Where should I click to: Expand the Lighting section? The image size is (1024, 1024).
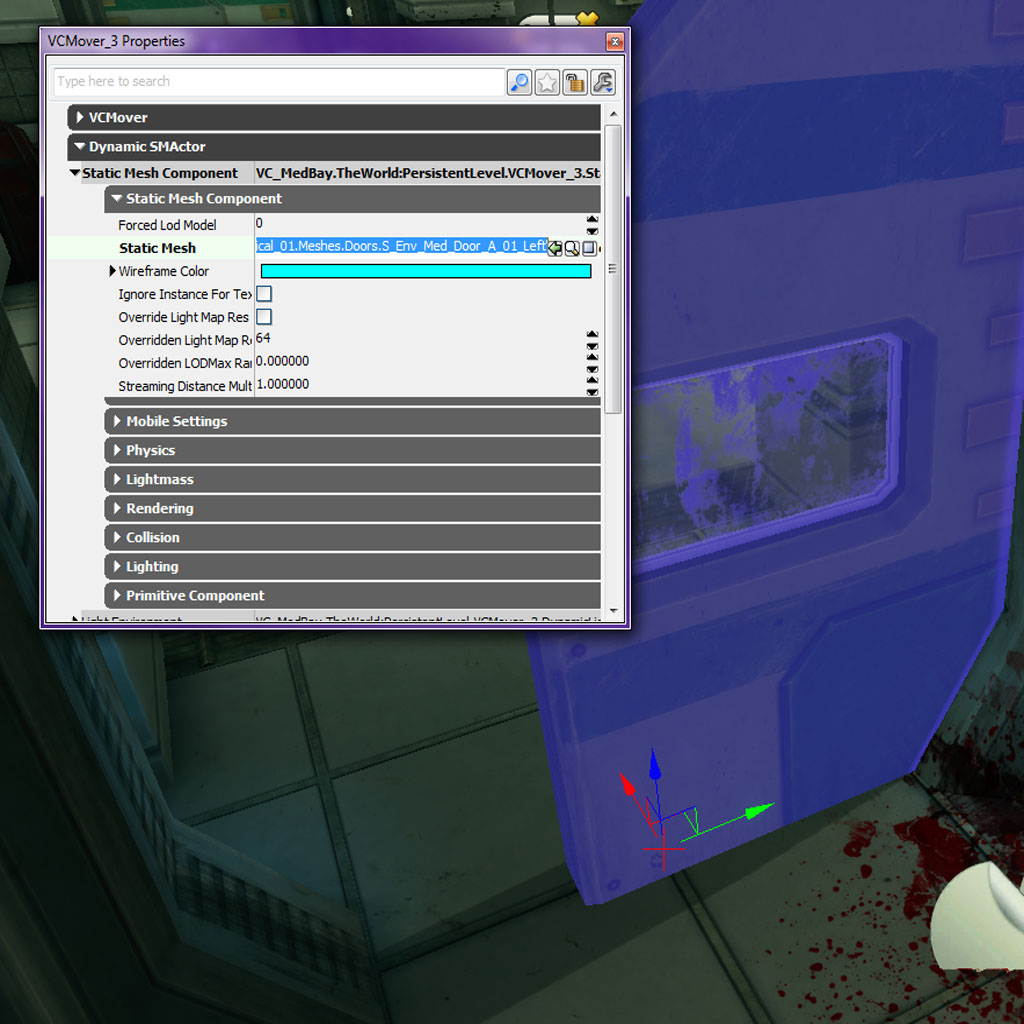(x=117, y=566)
